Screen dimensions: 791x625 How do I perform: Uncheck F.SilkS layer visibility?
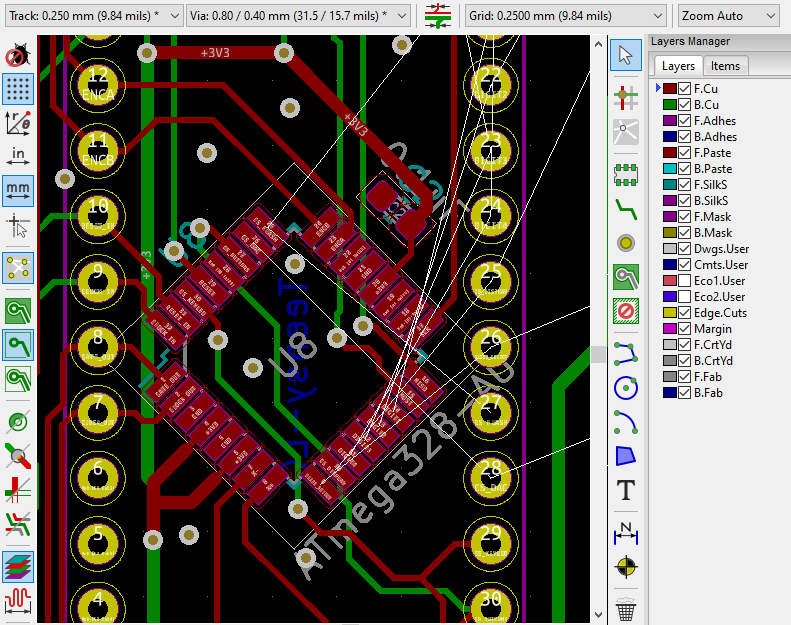point(684,185)
